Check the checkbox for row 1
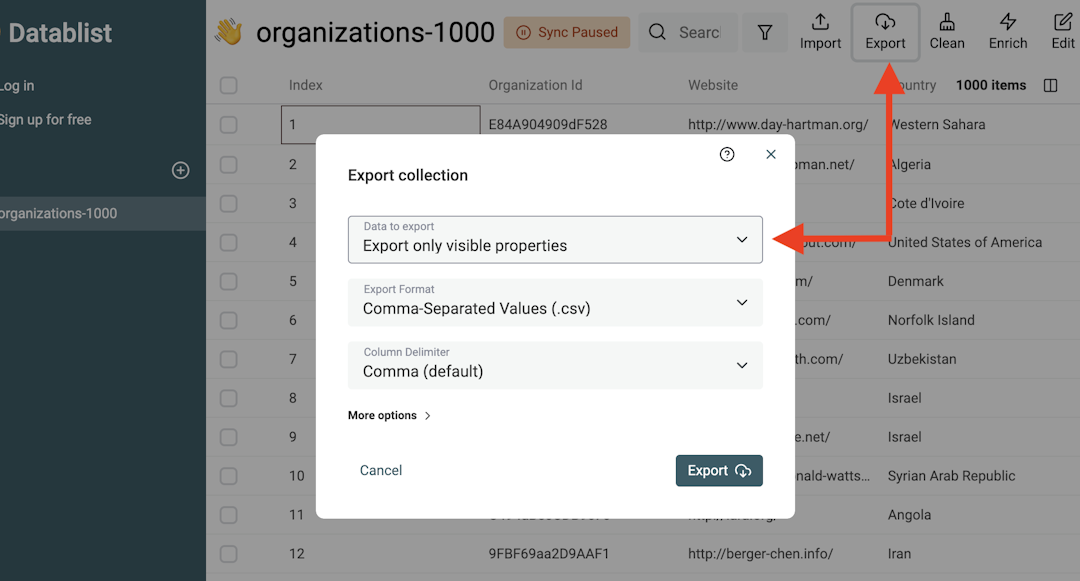1080x581 pixels. point(228,124)
